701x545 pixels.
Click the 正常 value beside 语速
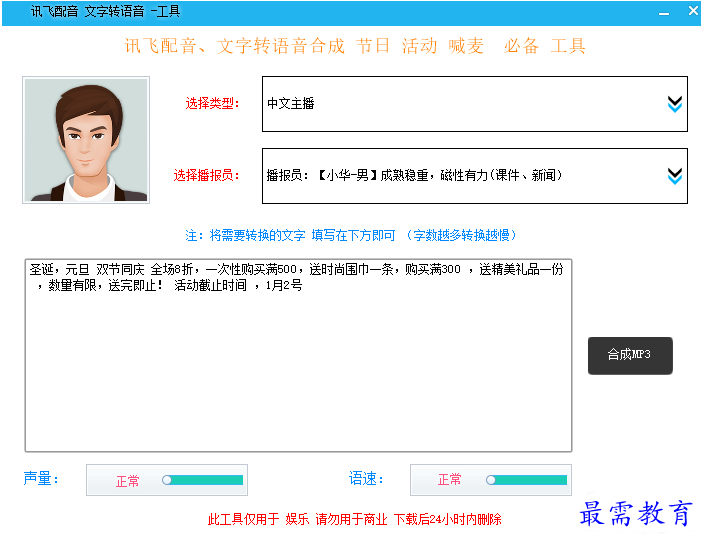(x=450, y=480)
